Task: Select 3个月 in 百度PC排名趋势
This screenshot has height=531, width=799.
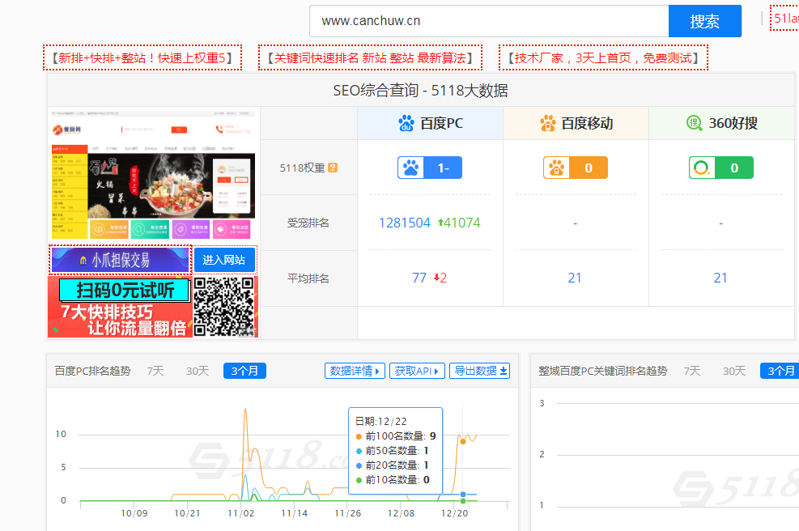Action: [245, 371]
